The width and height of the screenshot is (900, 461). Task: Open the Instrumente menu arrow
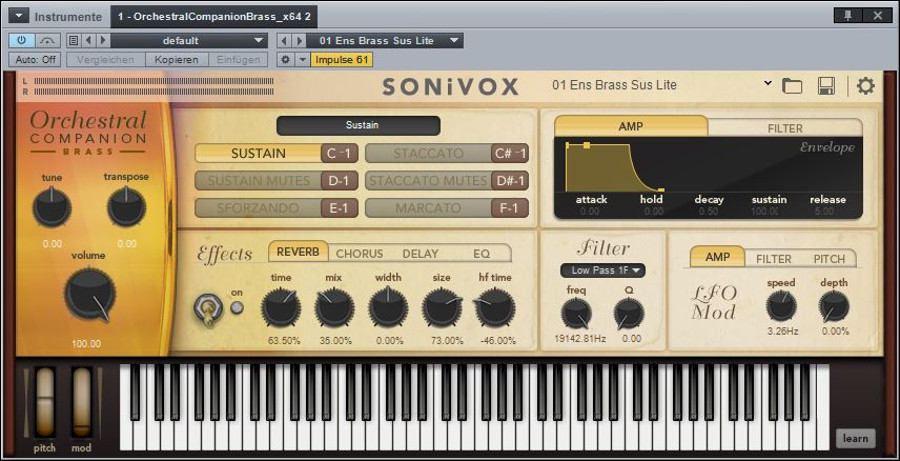[18, 16]
